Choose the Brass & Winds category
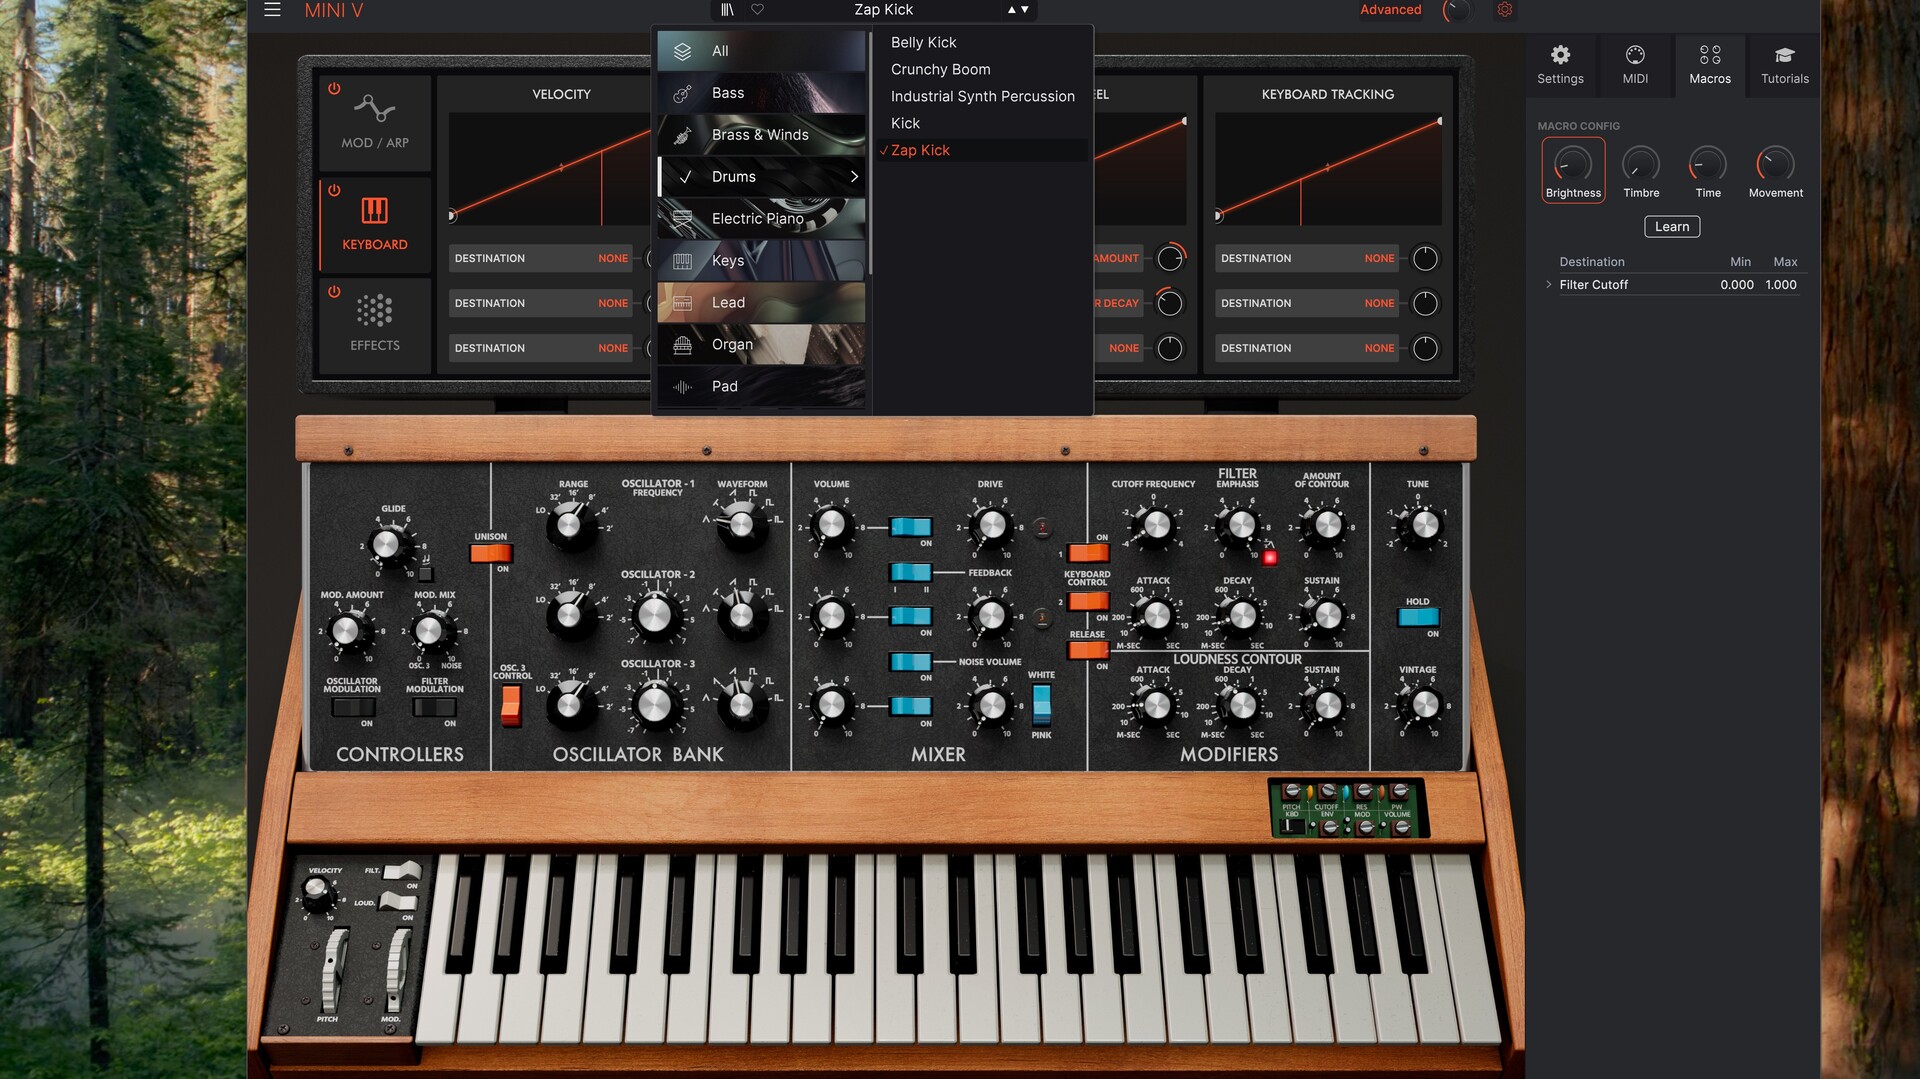This screenshot has height=1079, width=1920. (x=761, y=135)
